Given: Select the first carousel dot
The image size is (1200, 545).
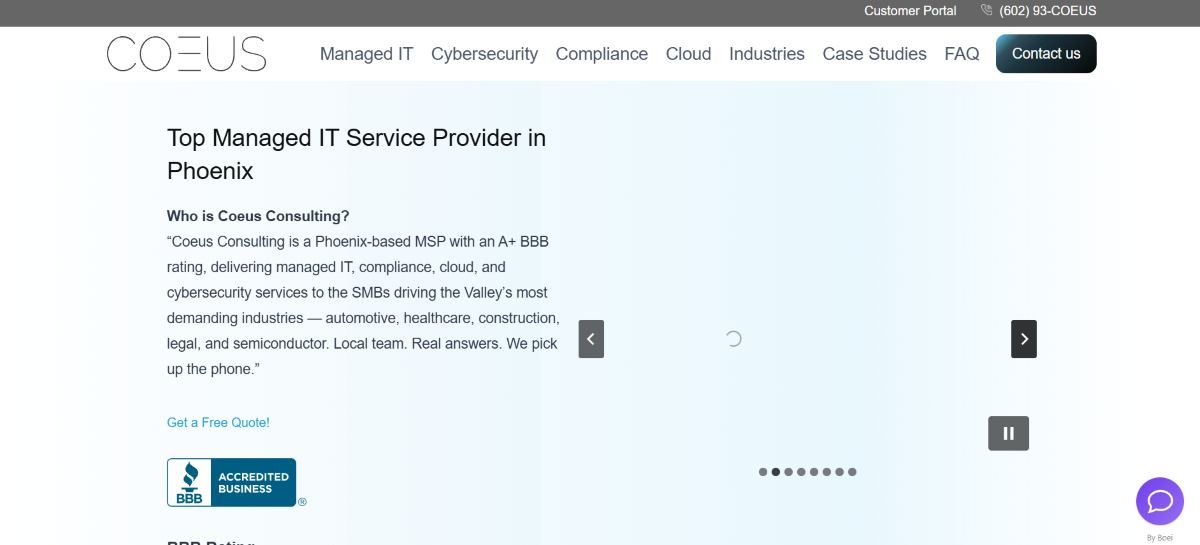Looking at the screenshot, I should pyautogui.click(x=763, y=472).
